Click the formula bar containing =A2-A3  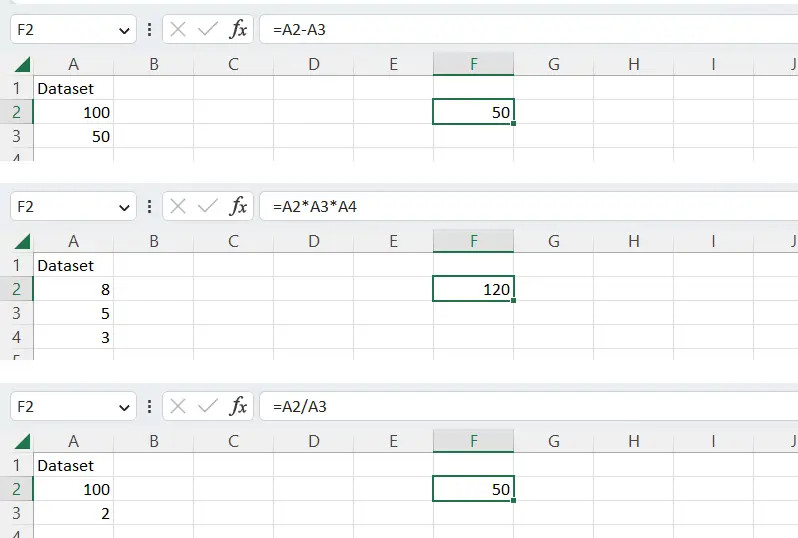point(520,30)
